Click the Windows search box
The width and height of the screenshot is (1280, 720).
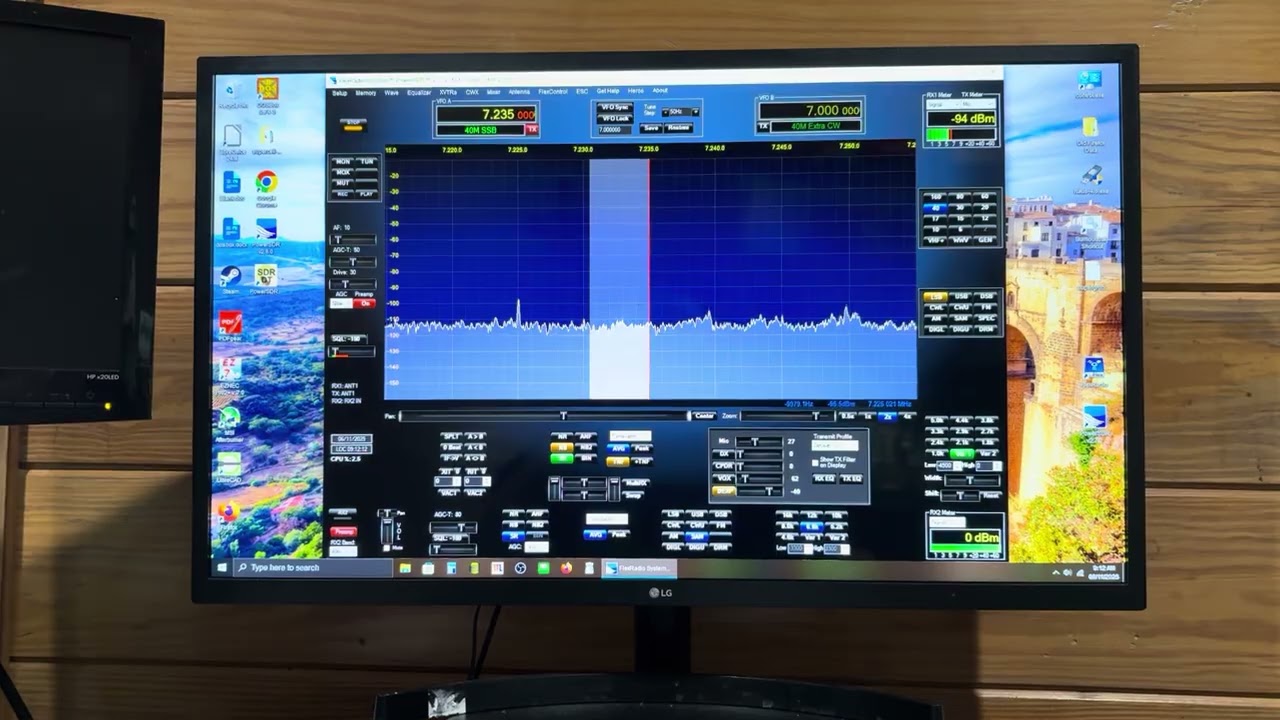pos(312,567)
